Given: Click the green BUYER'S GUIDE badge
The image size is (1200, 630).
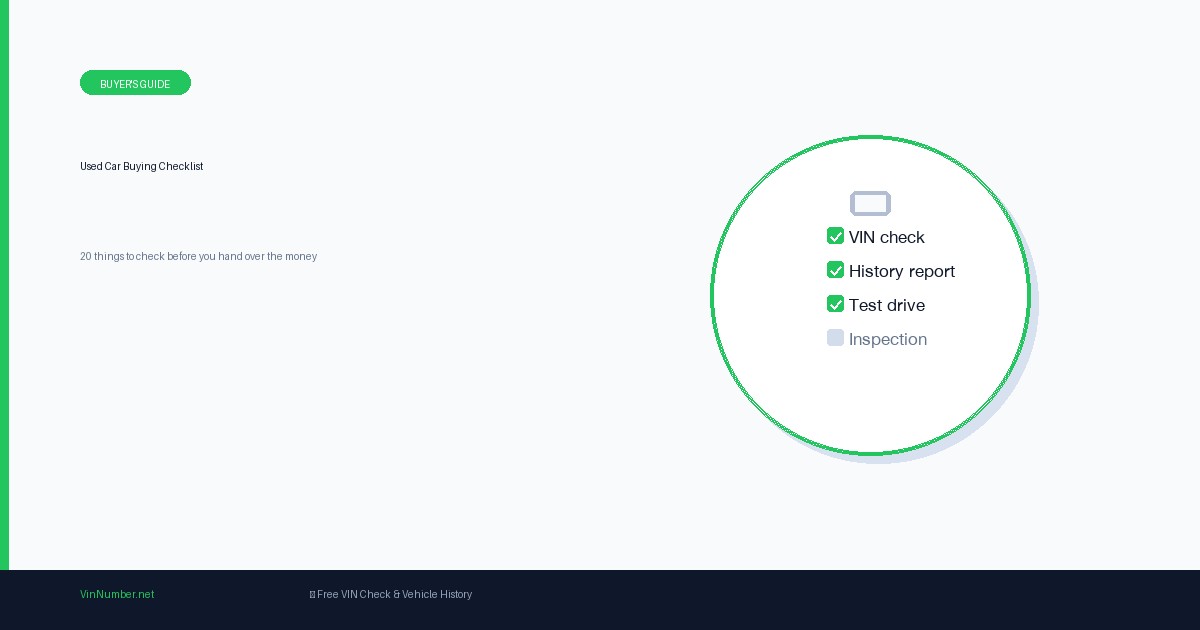Looking at the screenshot, I should click(135, 83).
